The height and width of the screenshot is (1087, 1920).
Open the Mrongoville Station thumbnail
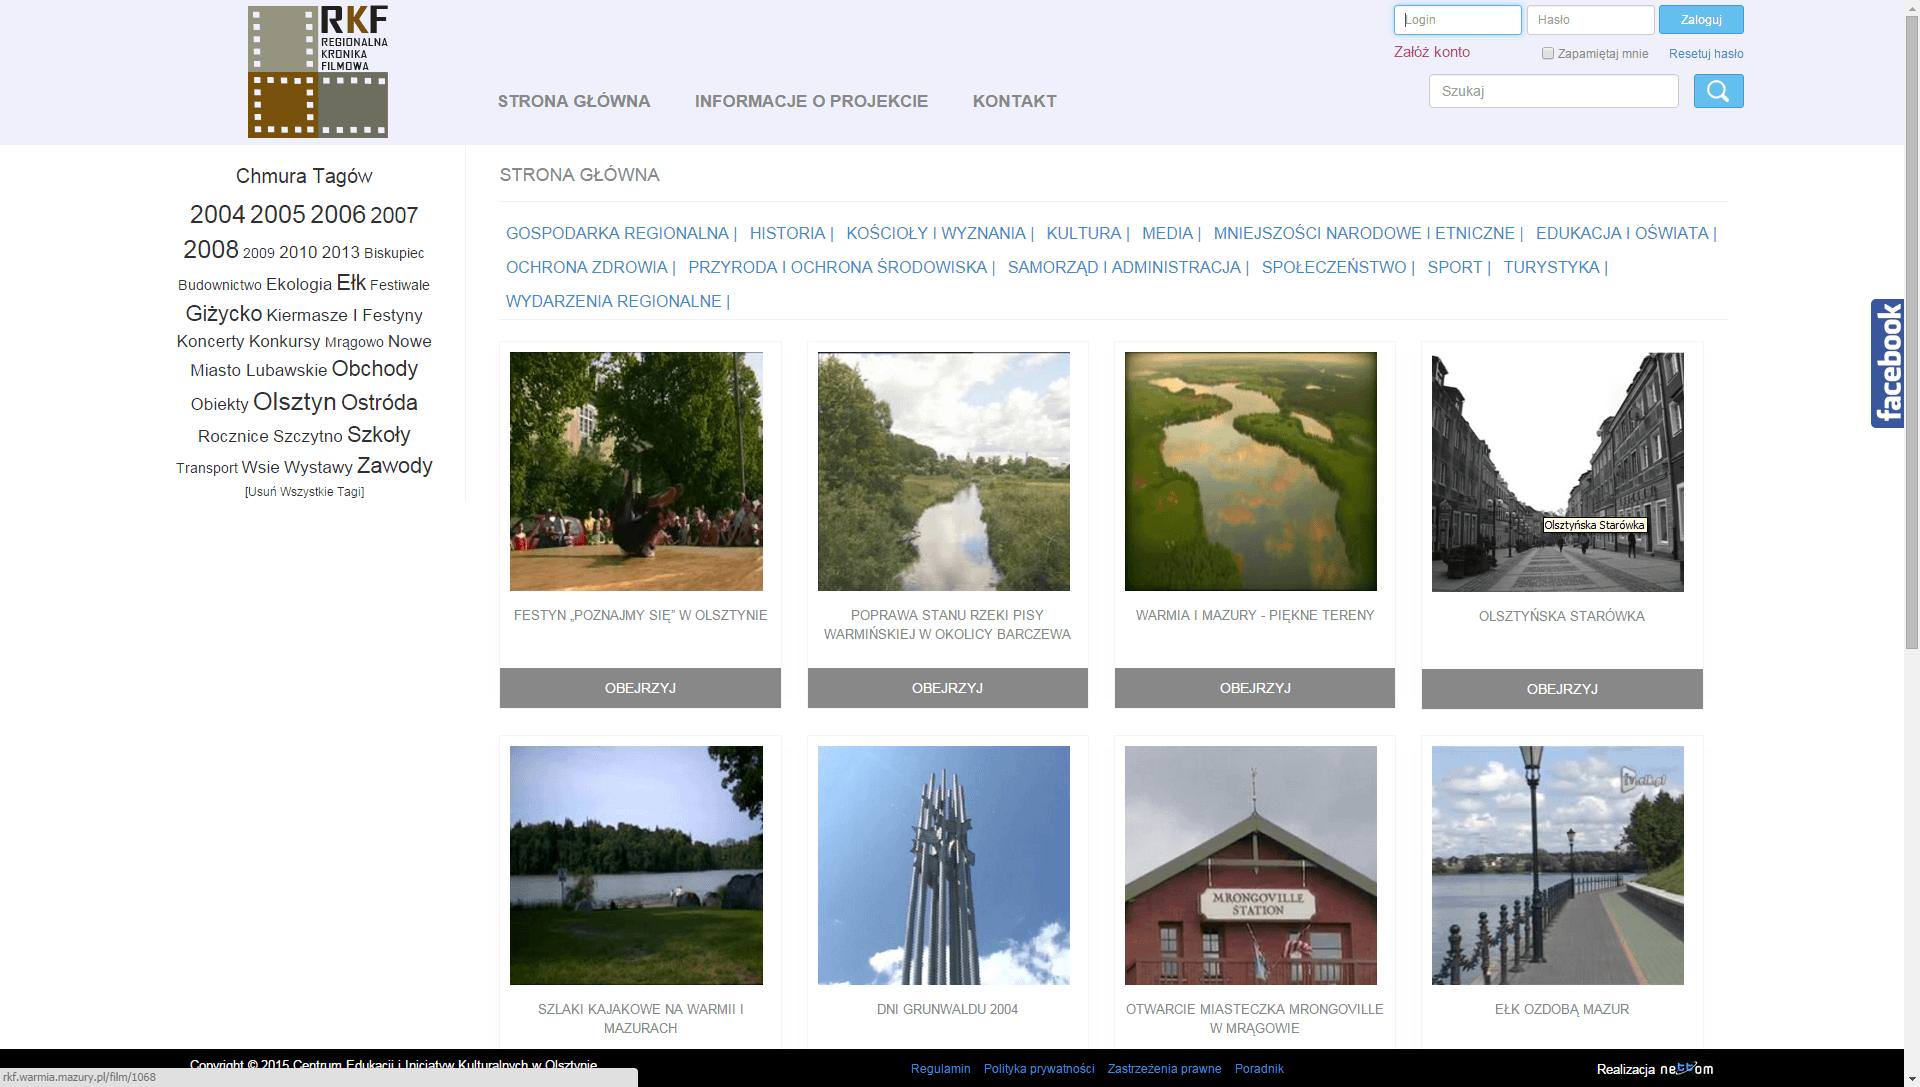[x=1250, y=865]
